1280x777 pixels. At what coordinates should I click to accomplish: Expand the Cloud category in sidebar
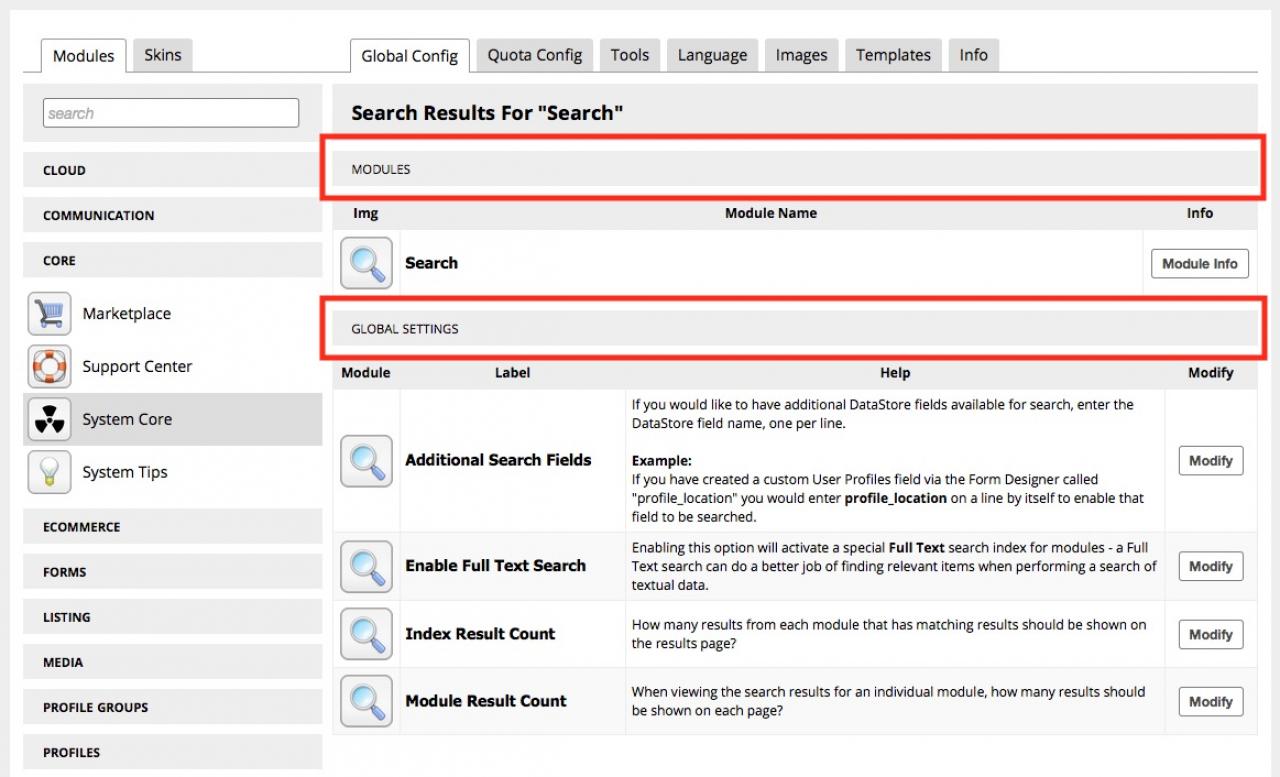pyautogui.click(x=172, y=170)
